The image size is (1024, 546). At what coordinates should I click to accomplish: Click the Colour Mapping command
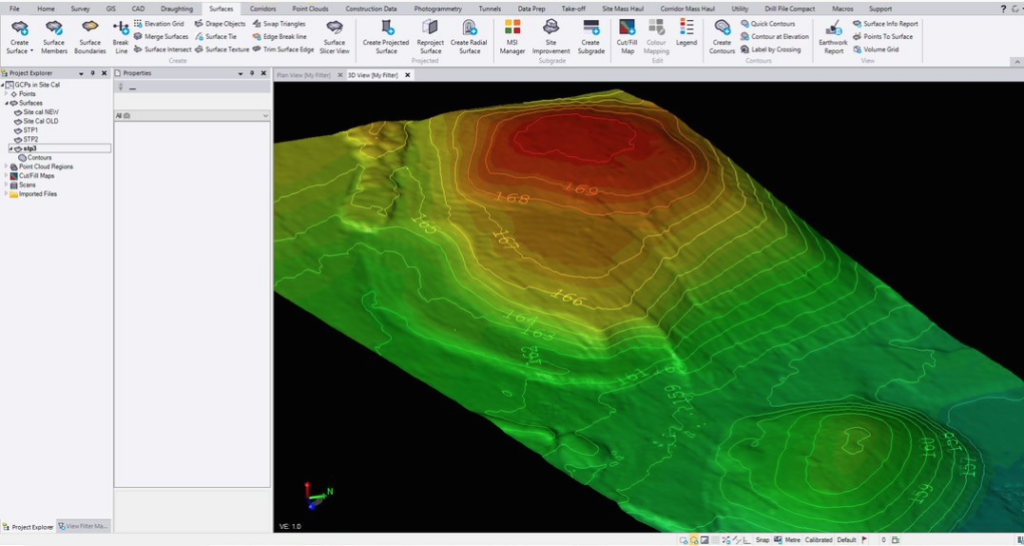(x=656, y=37)
